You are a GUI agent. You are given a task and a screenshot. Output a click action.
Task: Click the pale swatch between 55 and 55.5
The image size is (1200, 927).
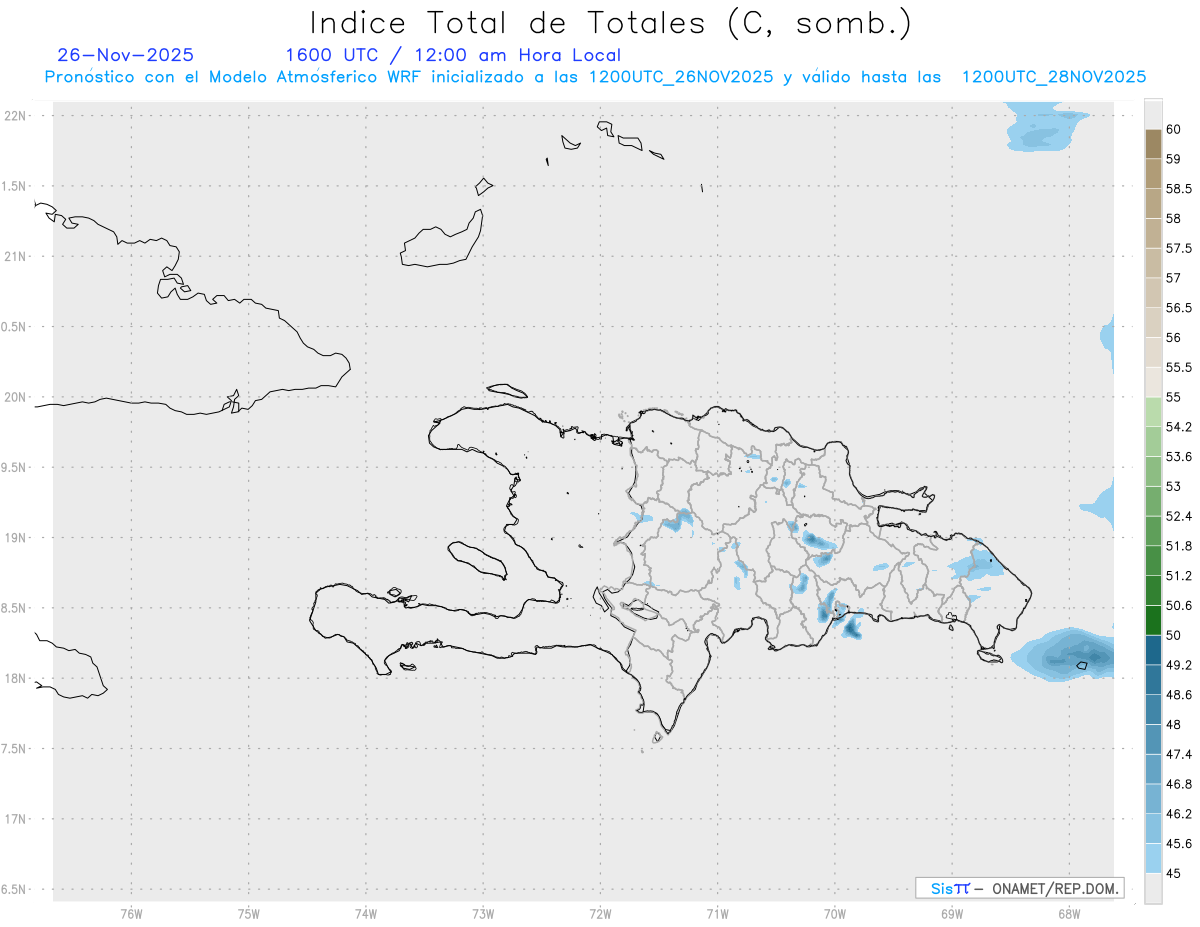coord(1153,383)
